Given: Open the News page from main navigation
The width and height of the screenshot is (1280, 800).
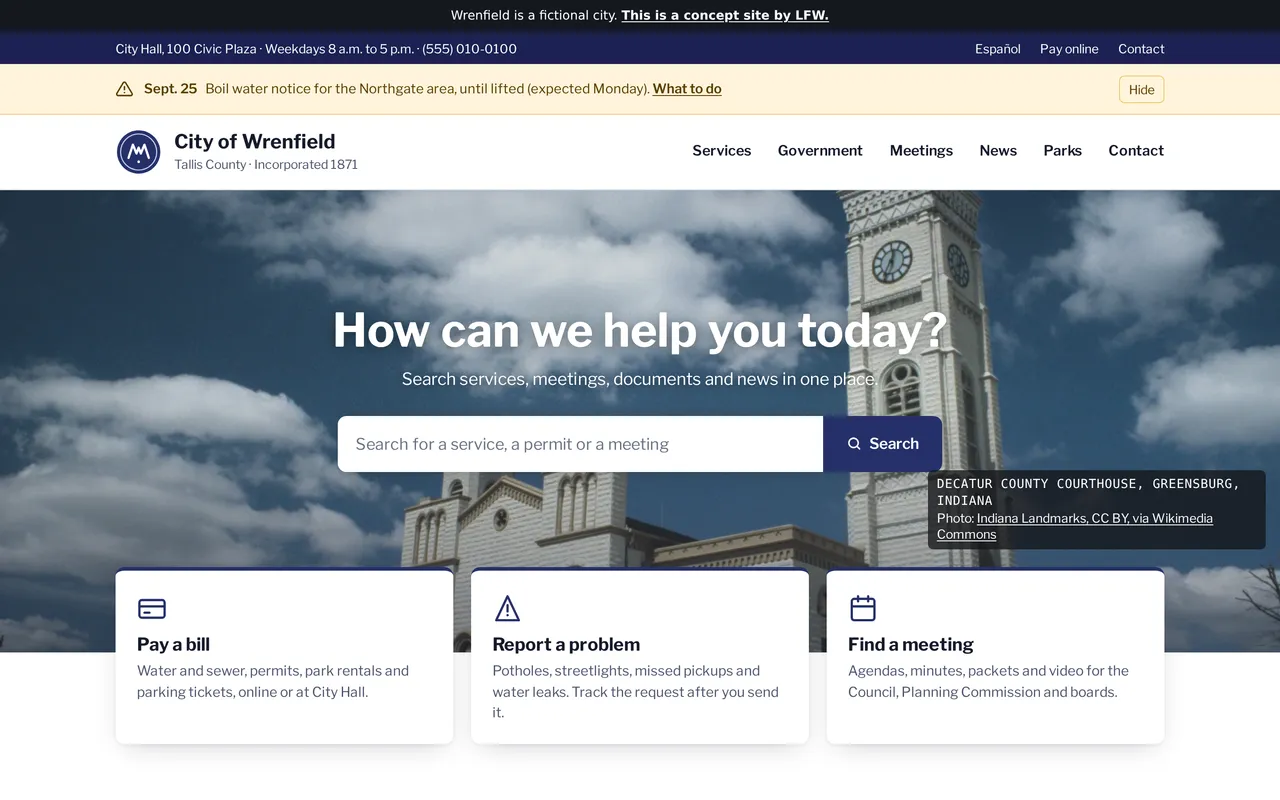Looking at the screenshot, I should (x=998, y=151).
